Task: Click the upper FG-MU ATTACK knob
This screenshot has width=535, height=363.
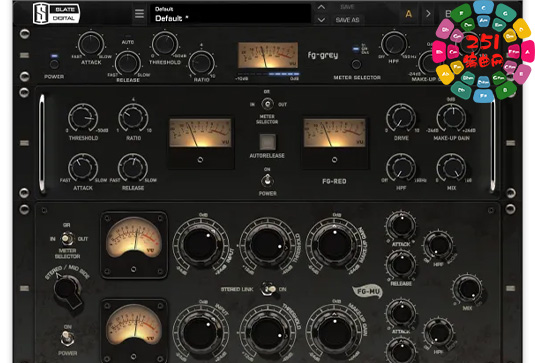Action: [401, 226]
